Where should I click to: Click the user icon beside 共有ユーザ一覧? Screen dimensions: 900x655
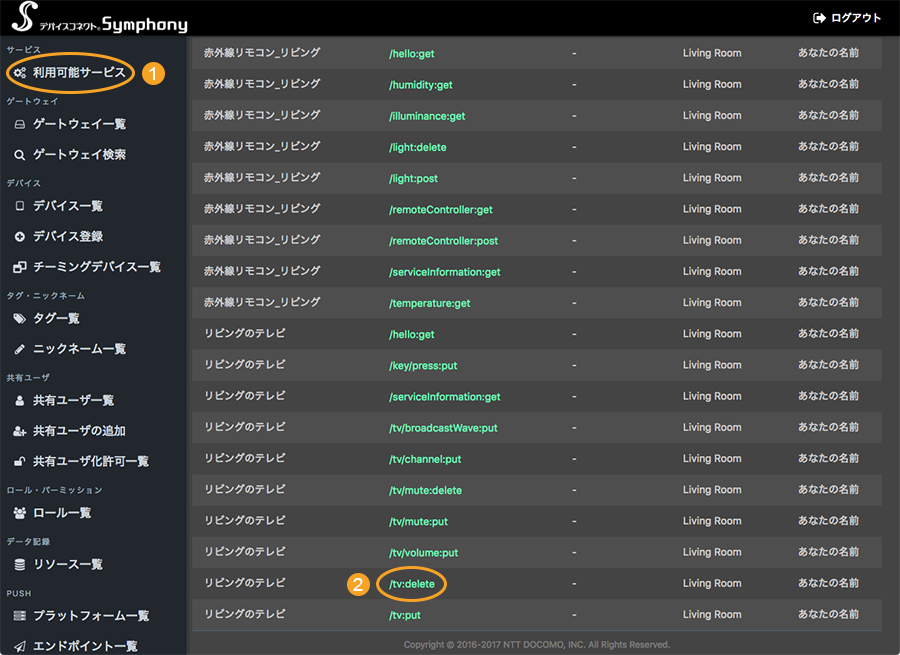coord(20,401)
